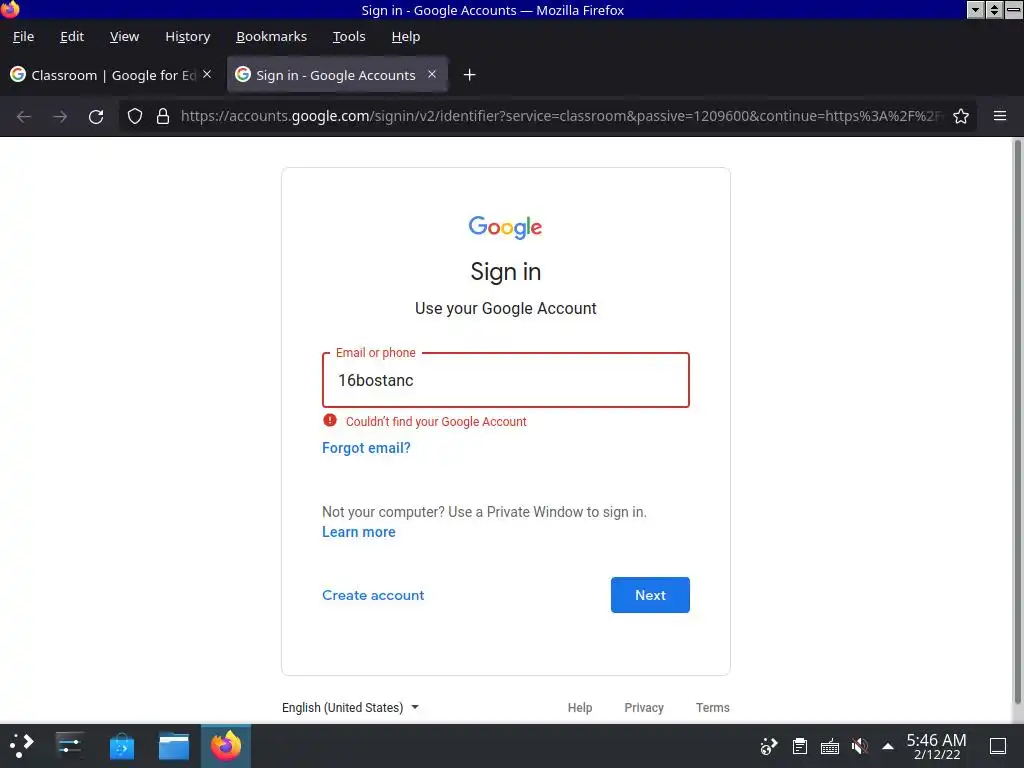Click the page vertical scrollbar
This screenshot has width=1024, height=768.
click(1017, 421)
